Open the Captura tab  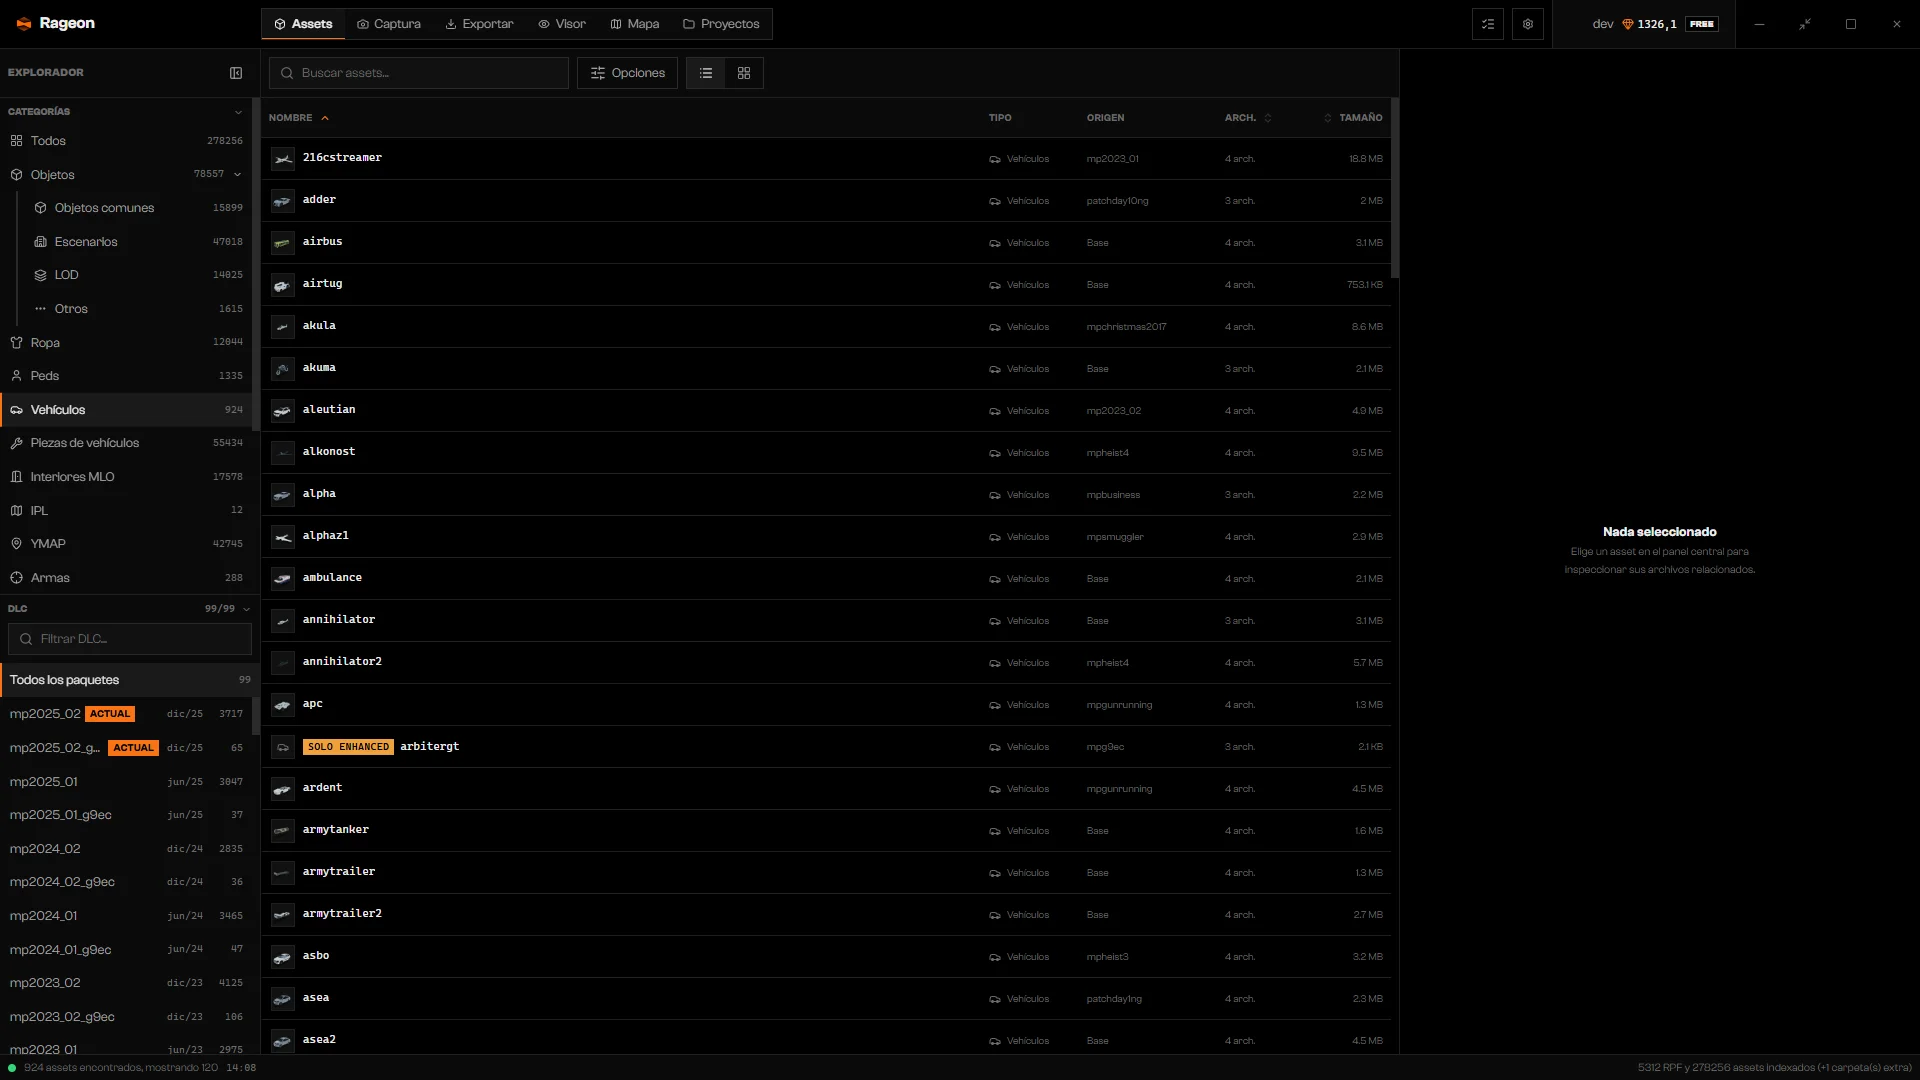388,24
